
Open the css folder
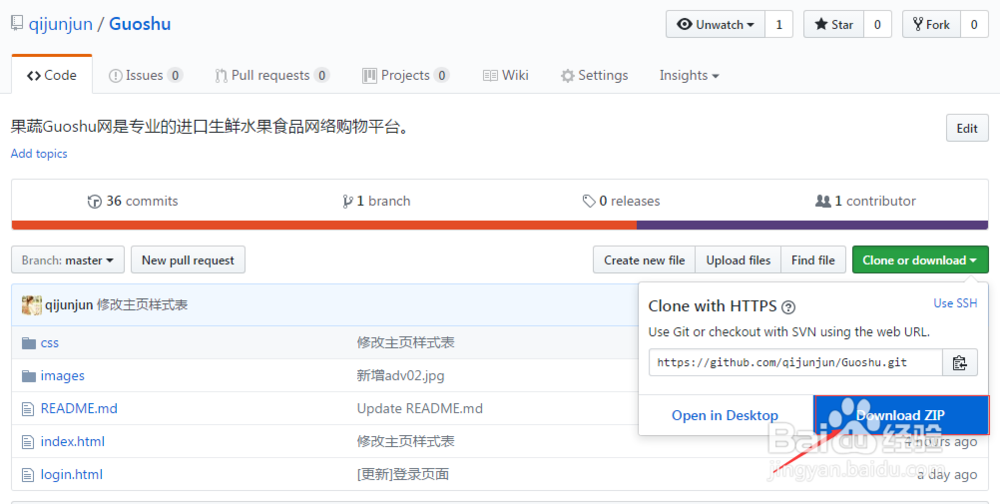click(50, 343)
